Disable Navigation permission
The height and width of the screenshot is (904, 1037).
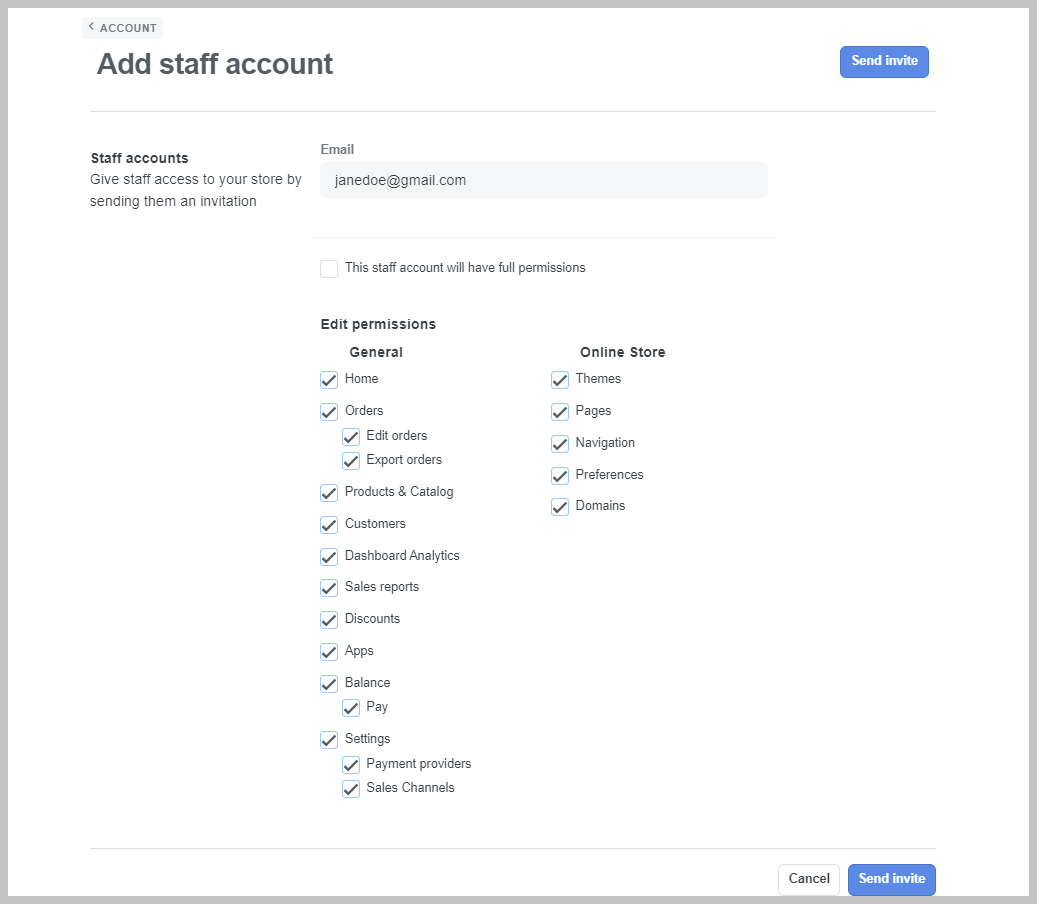click(x=560, y=443)
